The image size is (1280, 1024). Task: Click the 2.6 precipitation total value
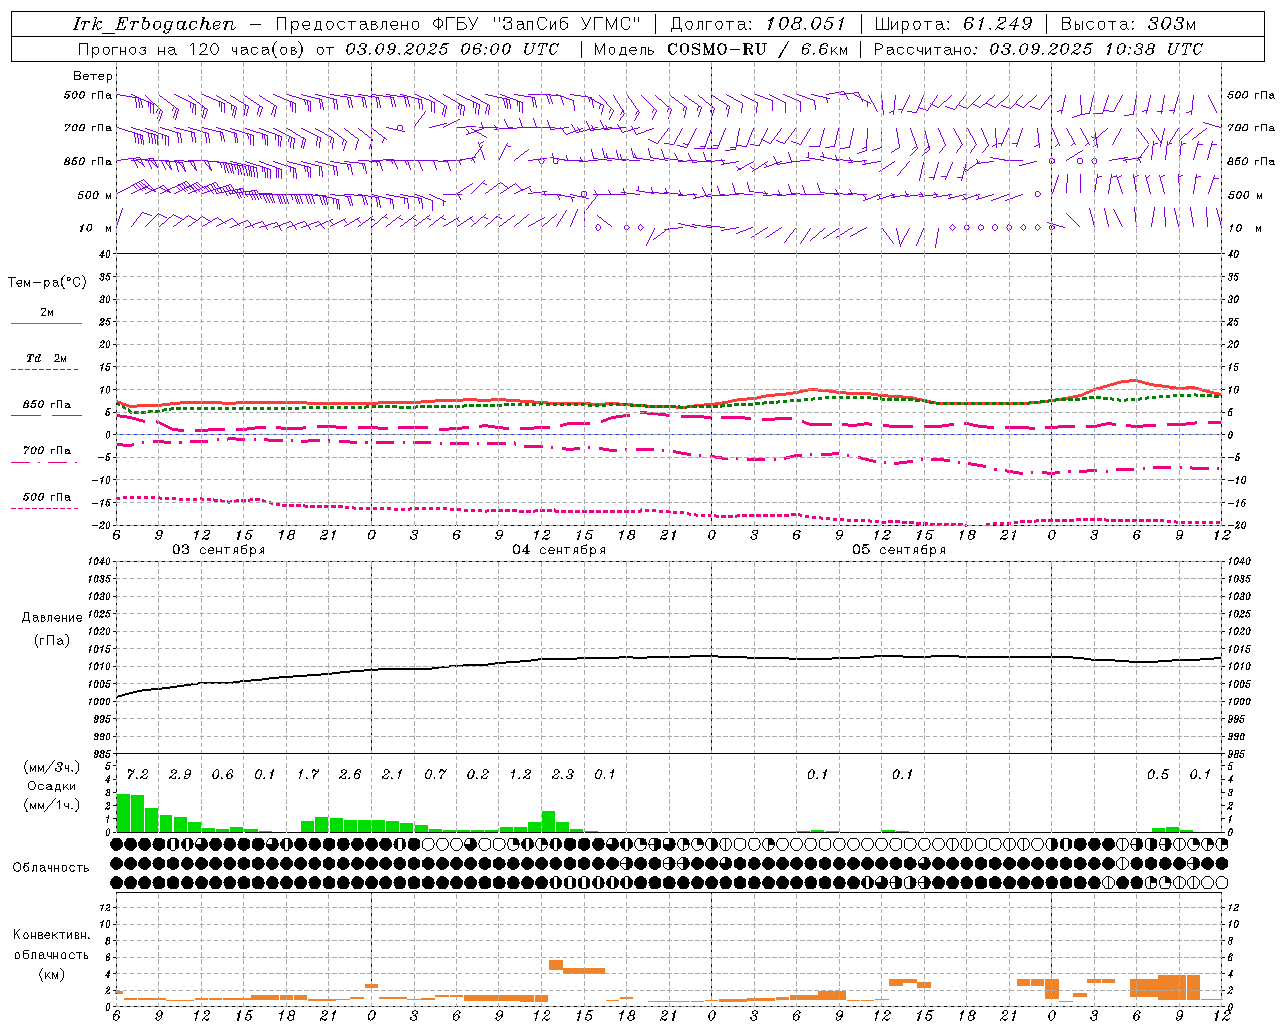(x=350, y=775)
